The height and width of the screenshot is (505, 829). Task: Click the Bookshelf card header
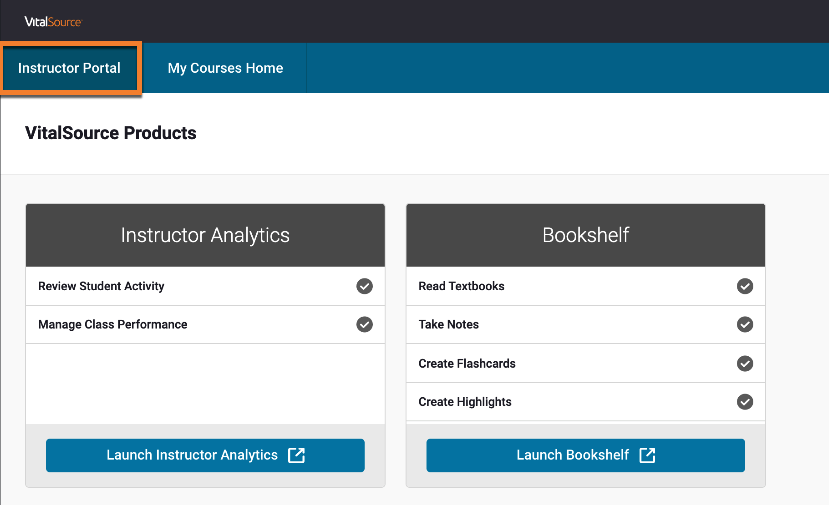[586, 235]
